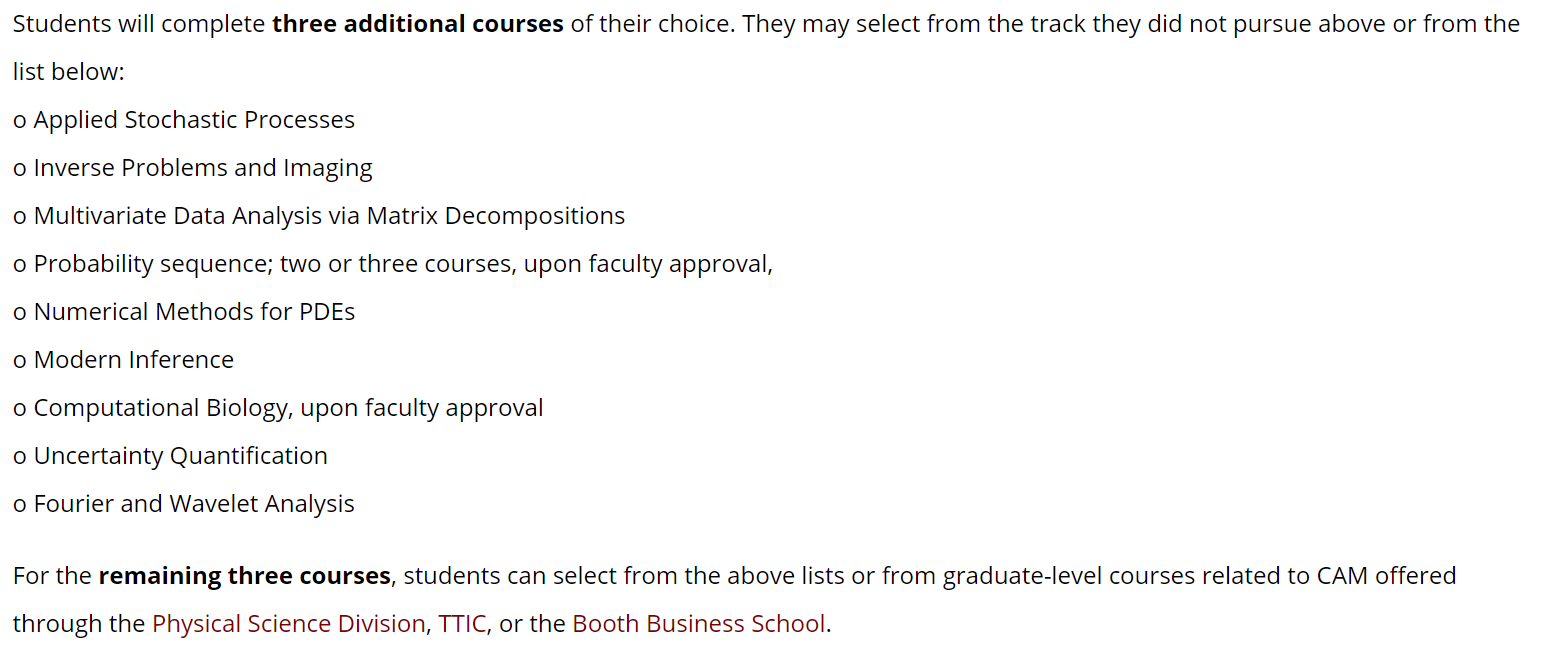Click 'two or three courses' in Probability line

398,264
